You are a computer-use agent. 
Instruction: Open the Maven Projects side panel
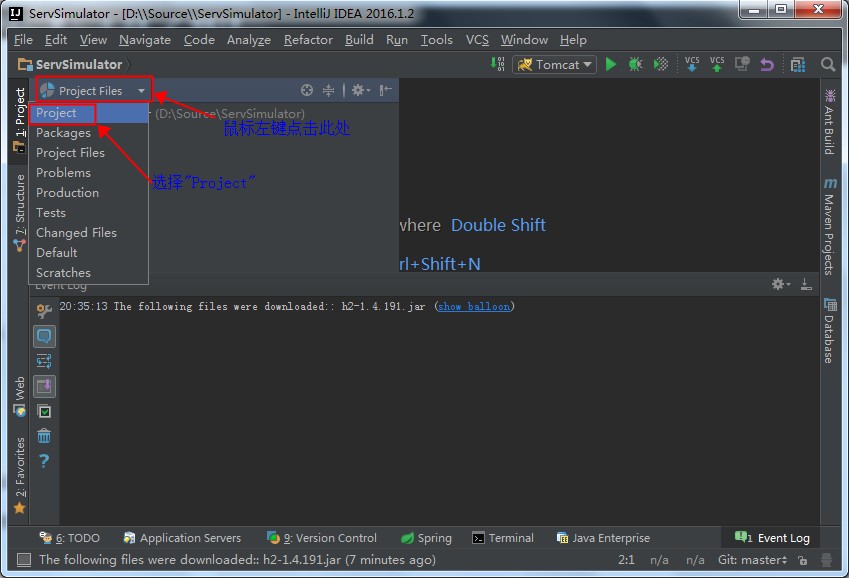(829, 226)
